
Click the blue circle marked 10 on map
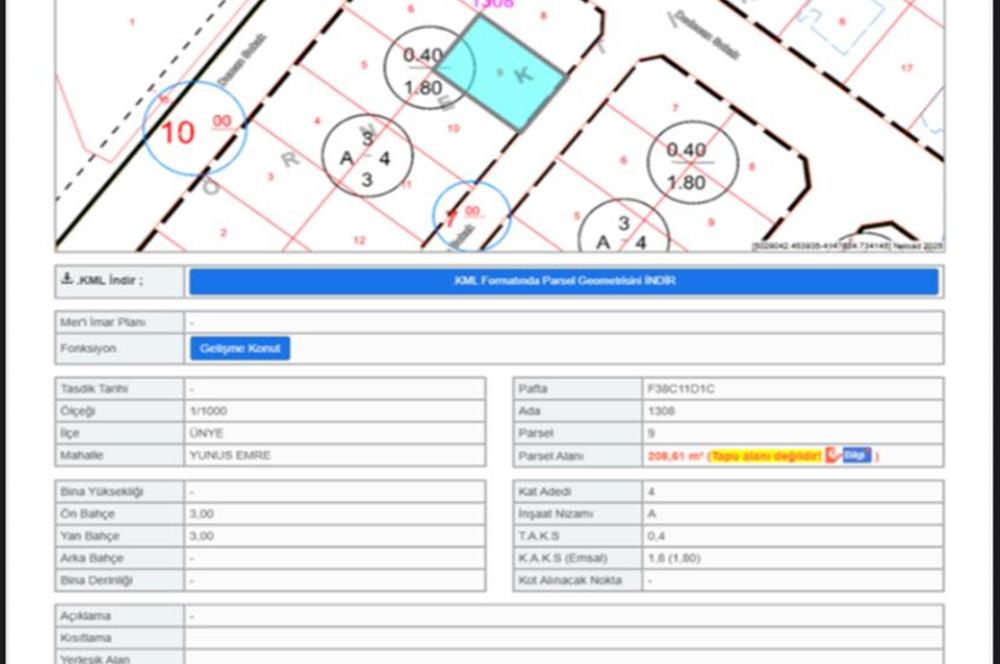[195, 130]
